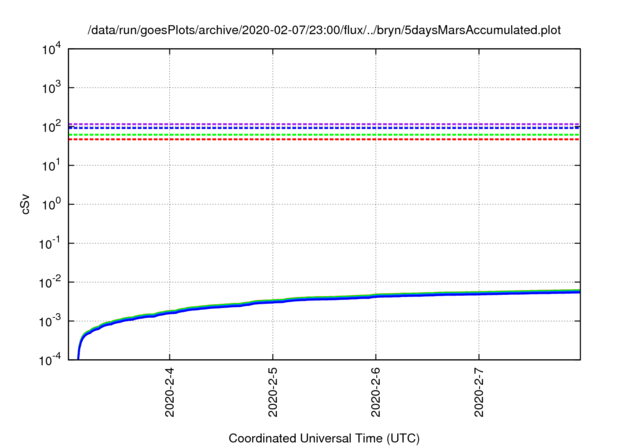This screenshot has height=448, width=640.
Task: Select the 10^-4 y-axis label
Action: (x=50, y=360)
